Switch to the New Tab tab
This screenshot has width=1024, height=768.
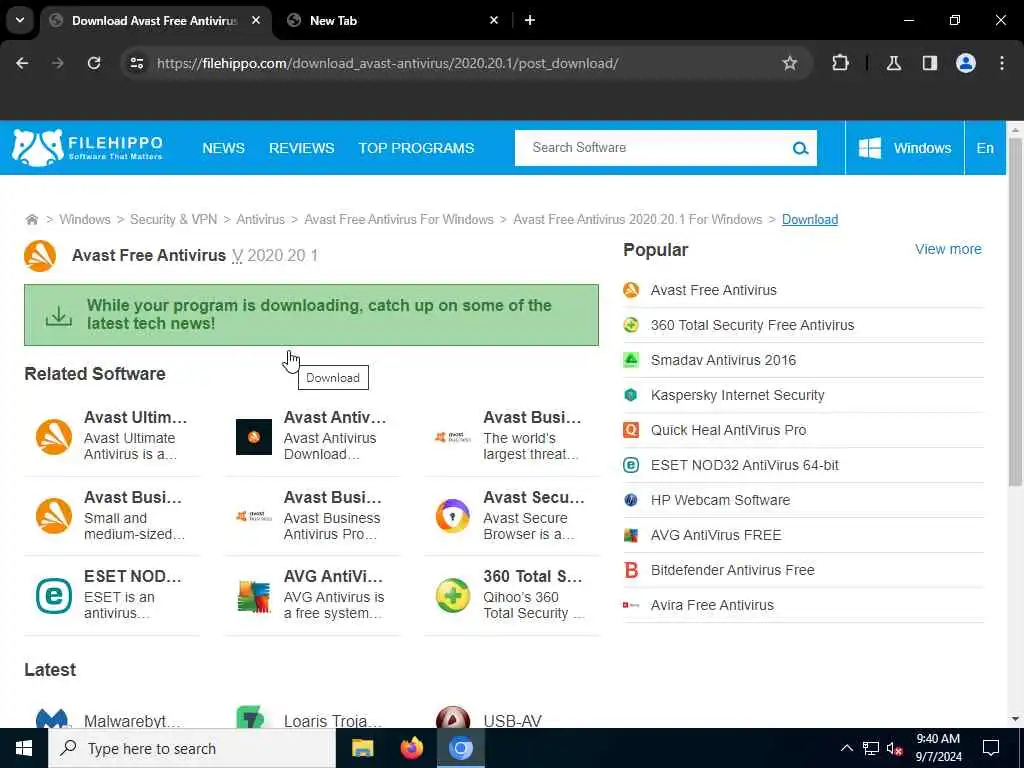coord(392,21)
